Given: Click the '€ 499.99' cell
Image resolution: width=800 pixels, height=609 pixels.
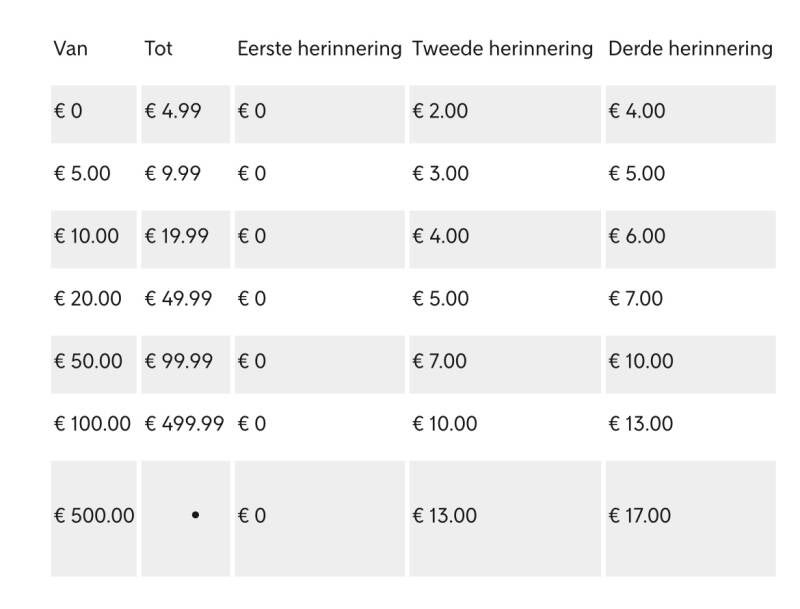Looking at the screenshot, I should pos(184,424).
